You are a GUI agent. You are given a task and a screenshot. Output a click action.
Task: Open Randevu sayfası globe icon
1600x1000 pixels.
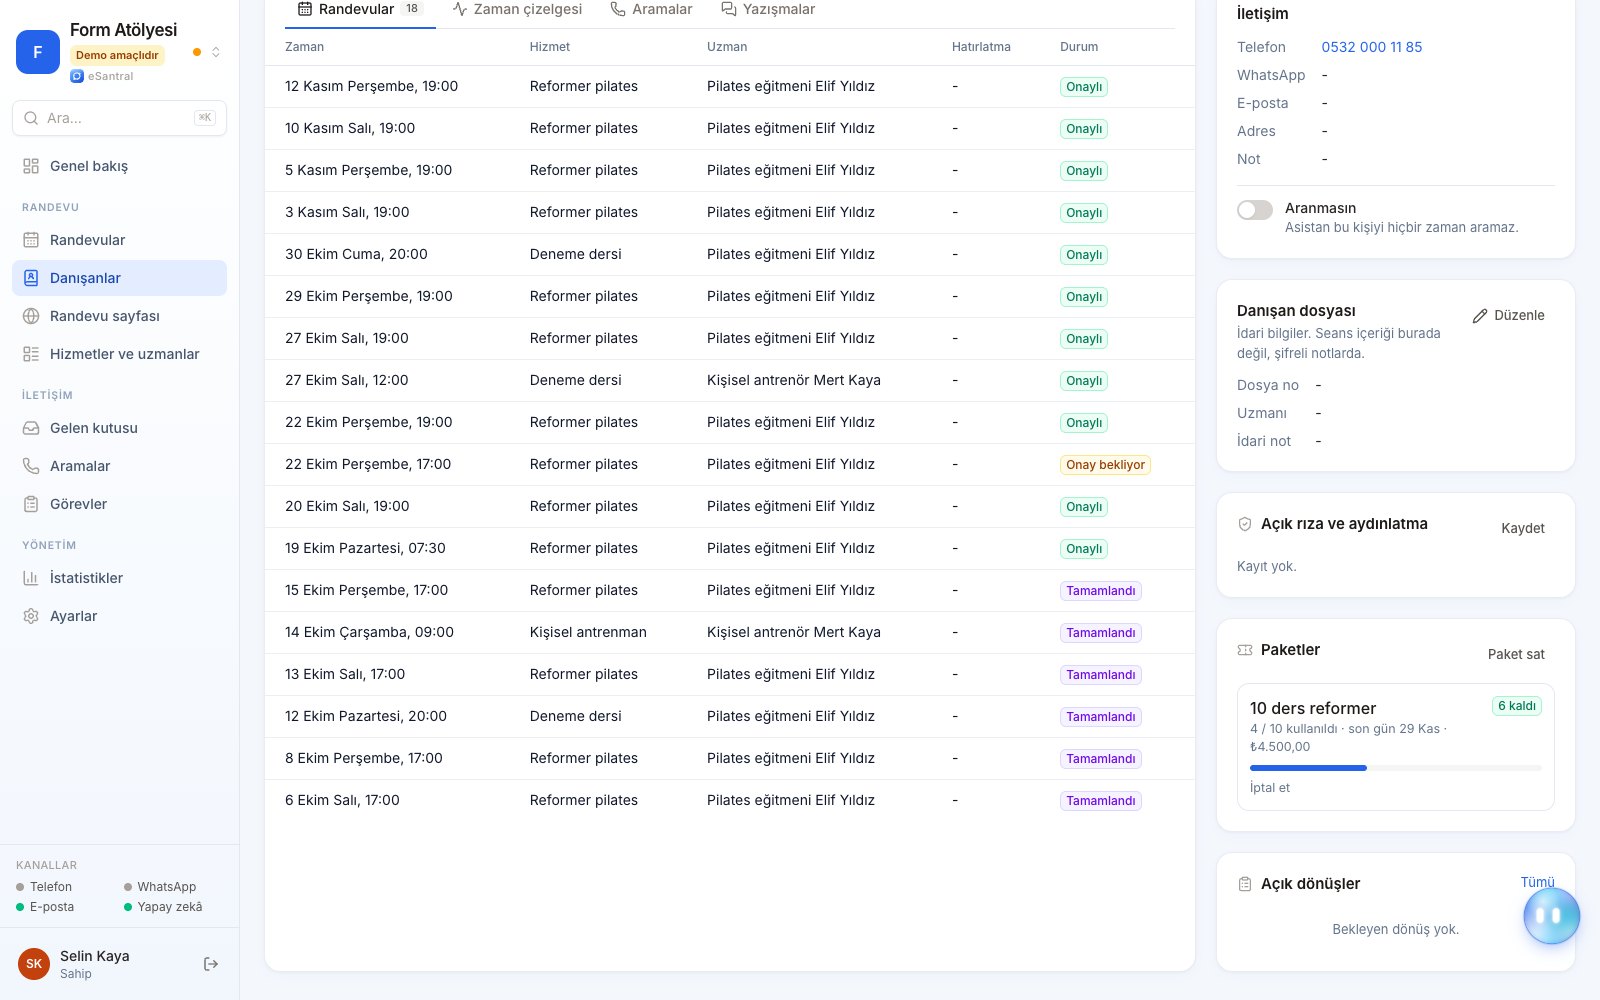31,316
